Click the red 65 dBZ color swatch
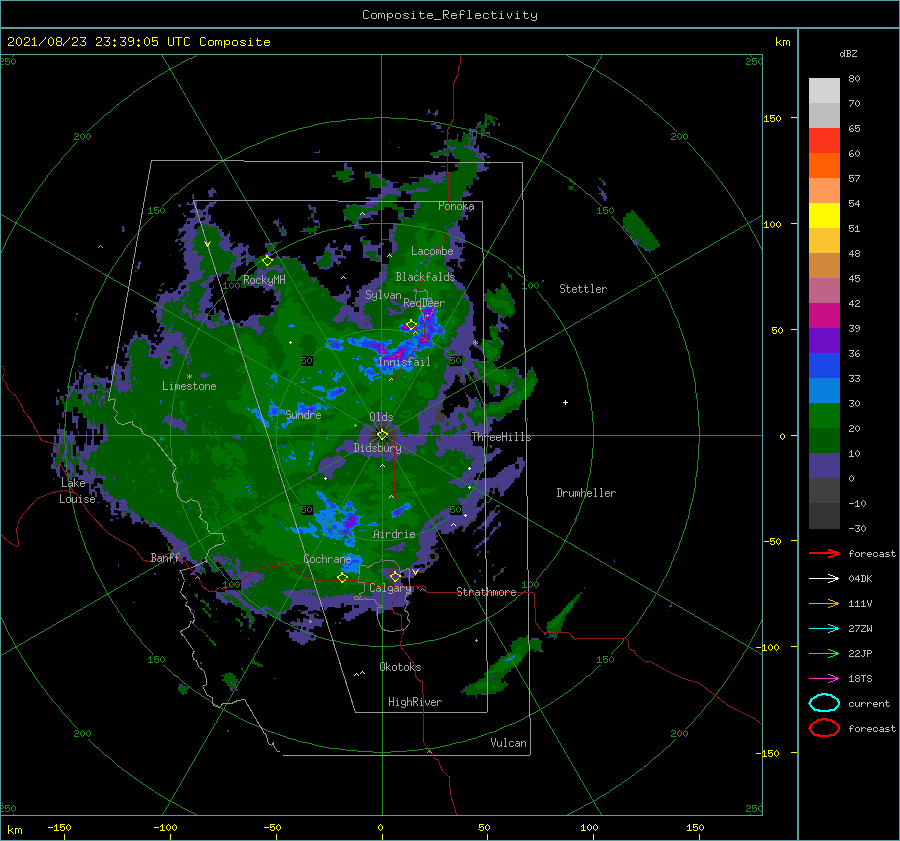Screen dimensions: 900x841 [824, 141]
